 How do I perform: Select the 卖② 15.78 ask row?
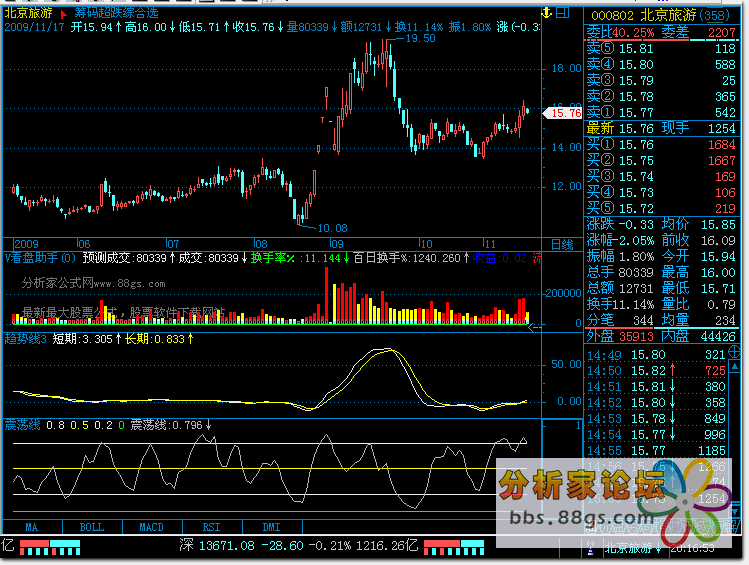(661, 96)
